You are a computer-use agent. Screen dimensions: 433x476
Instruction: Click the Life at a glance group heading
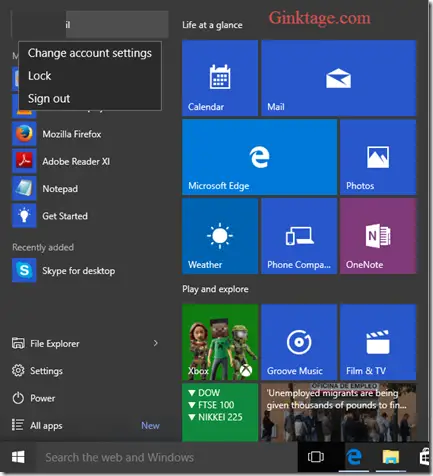click(212, 25)
